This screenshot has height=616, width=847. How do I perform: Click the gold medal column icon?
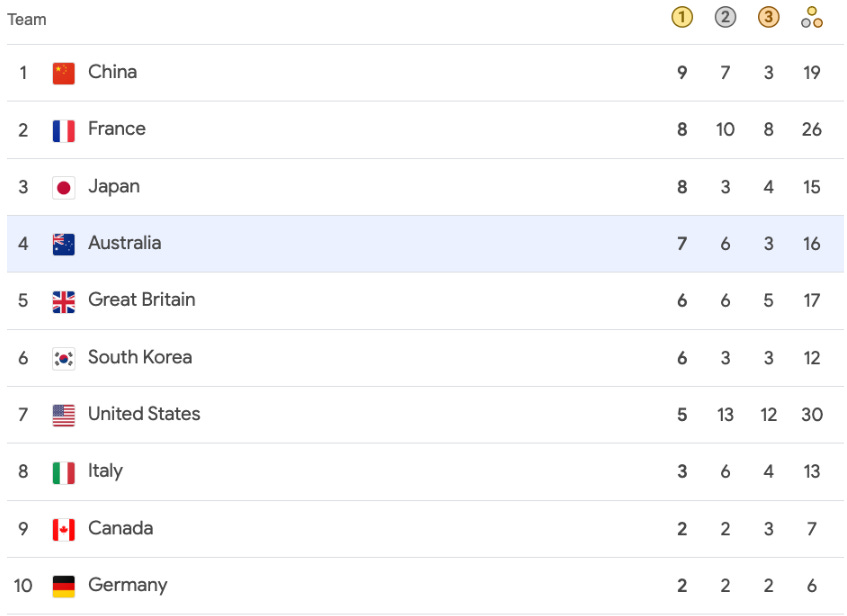click(682, 17)
